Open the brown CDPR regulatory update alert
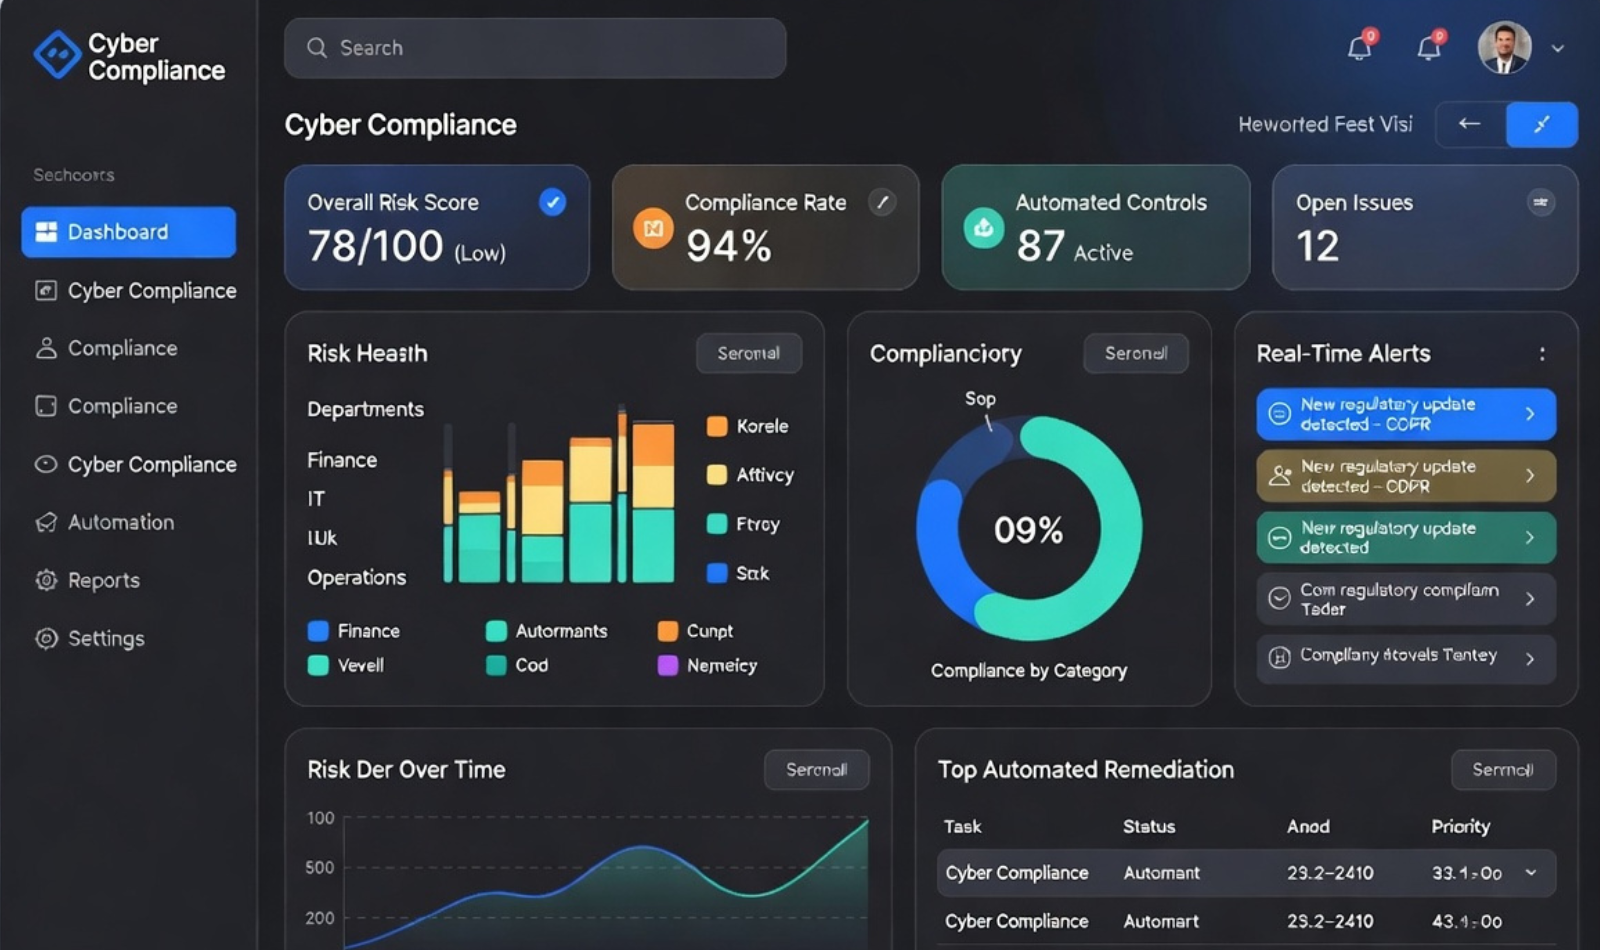 [1406, 476]
